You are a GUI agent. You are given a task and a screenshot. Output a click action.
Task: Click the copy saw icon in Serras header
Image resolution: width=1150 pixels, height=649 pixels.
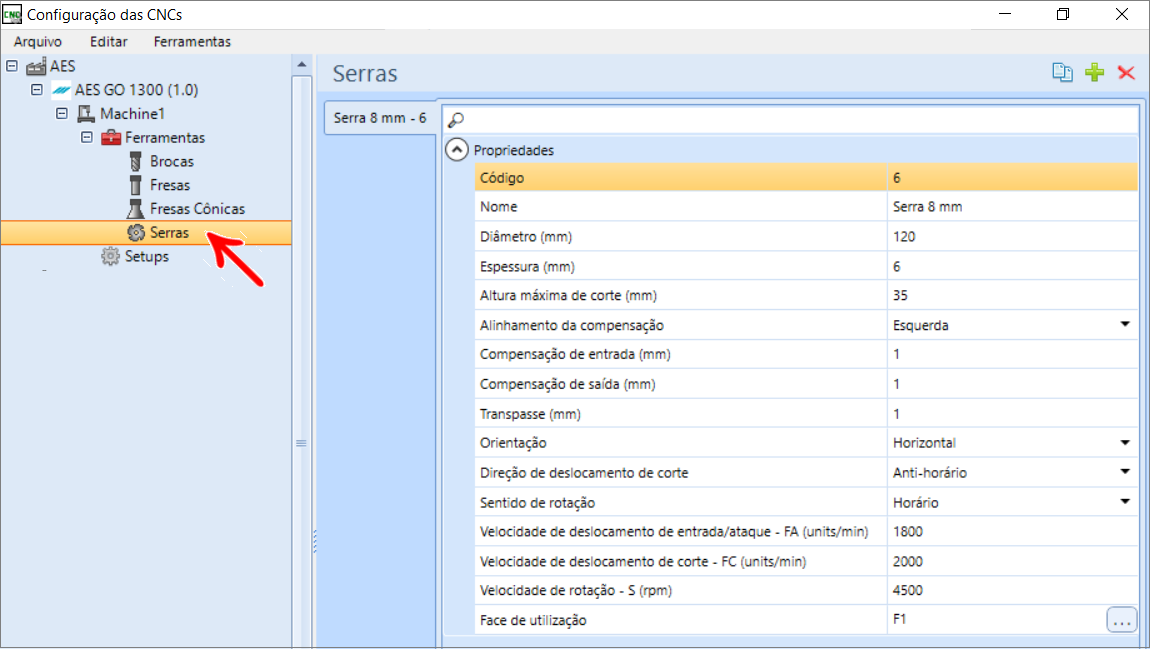point(1062,72)
